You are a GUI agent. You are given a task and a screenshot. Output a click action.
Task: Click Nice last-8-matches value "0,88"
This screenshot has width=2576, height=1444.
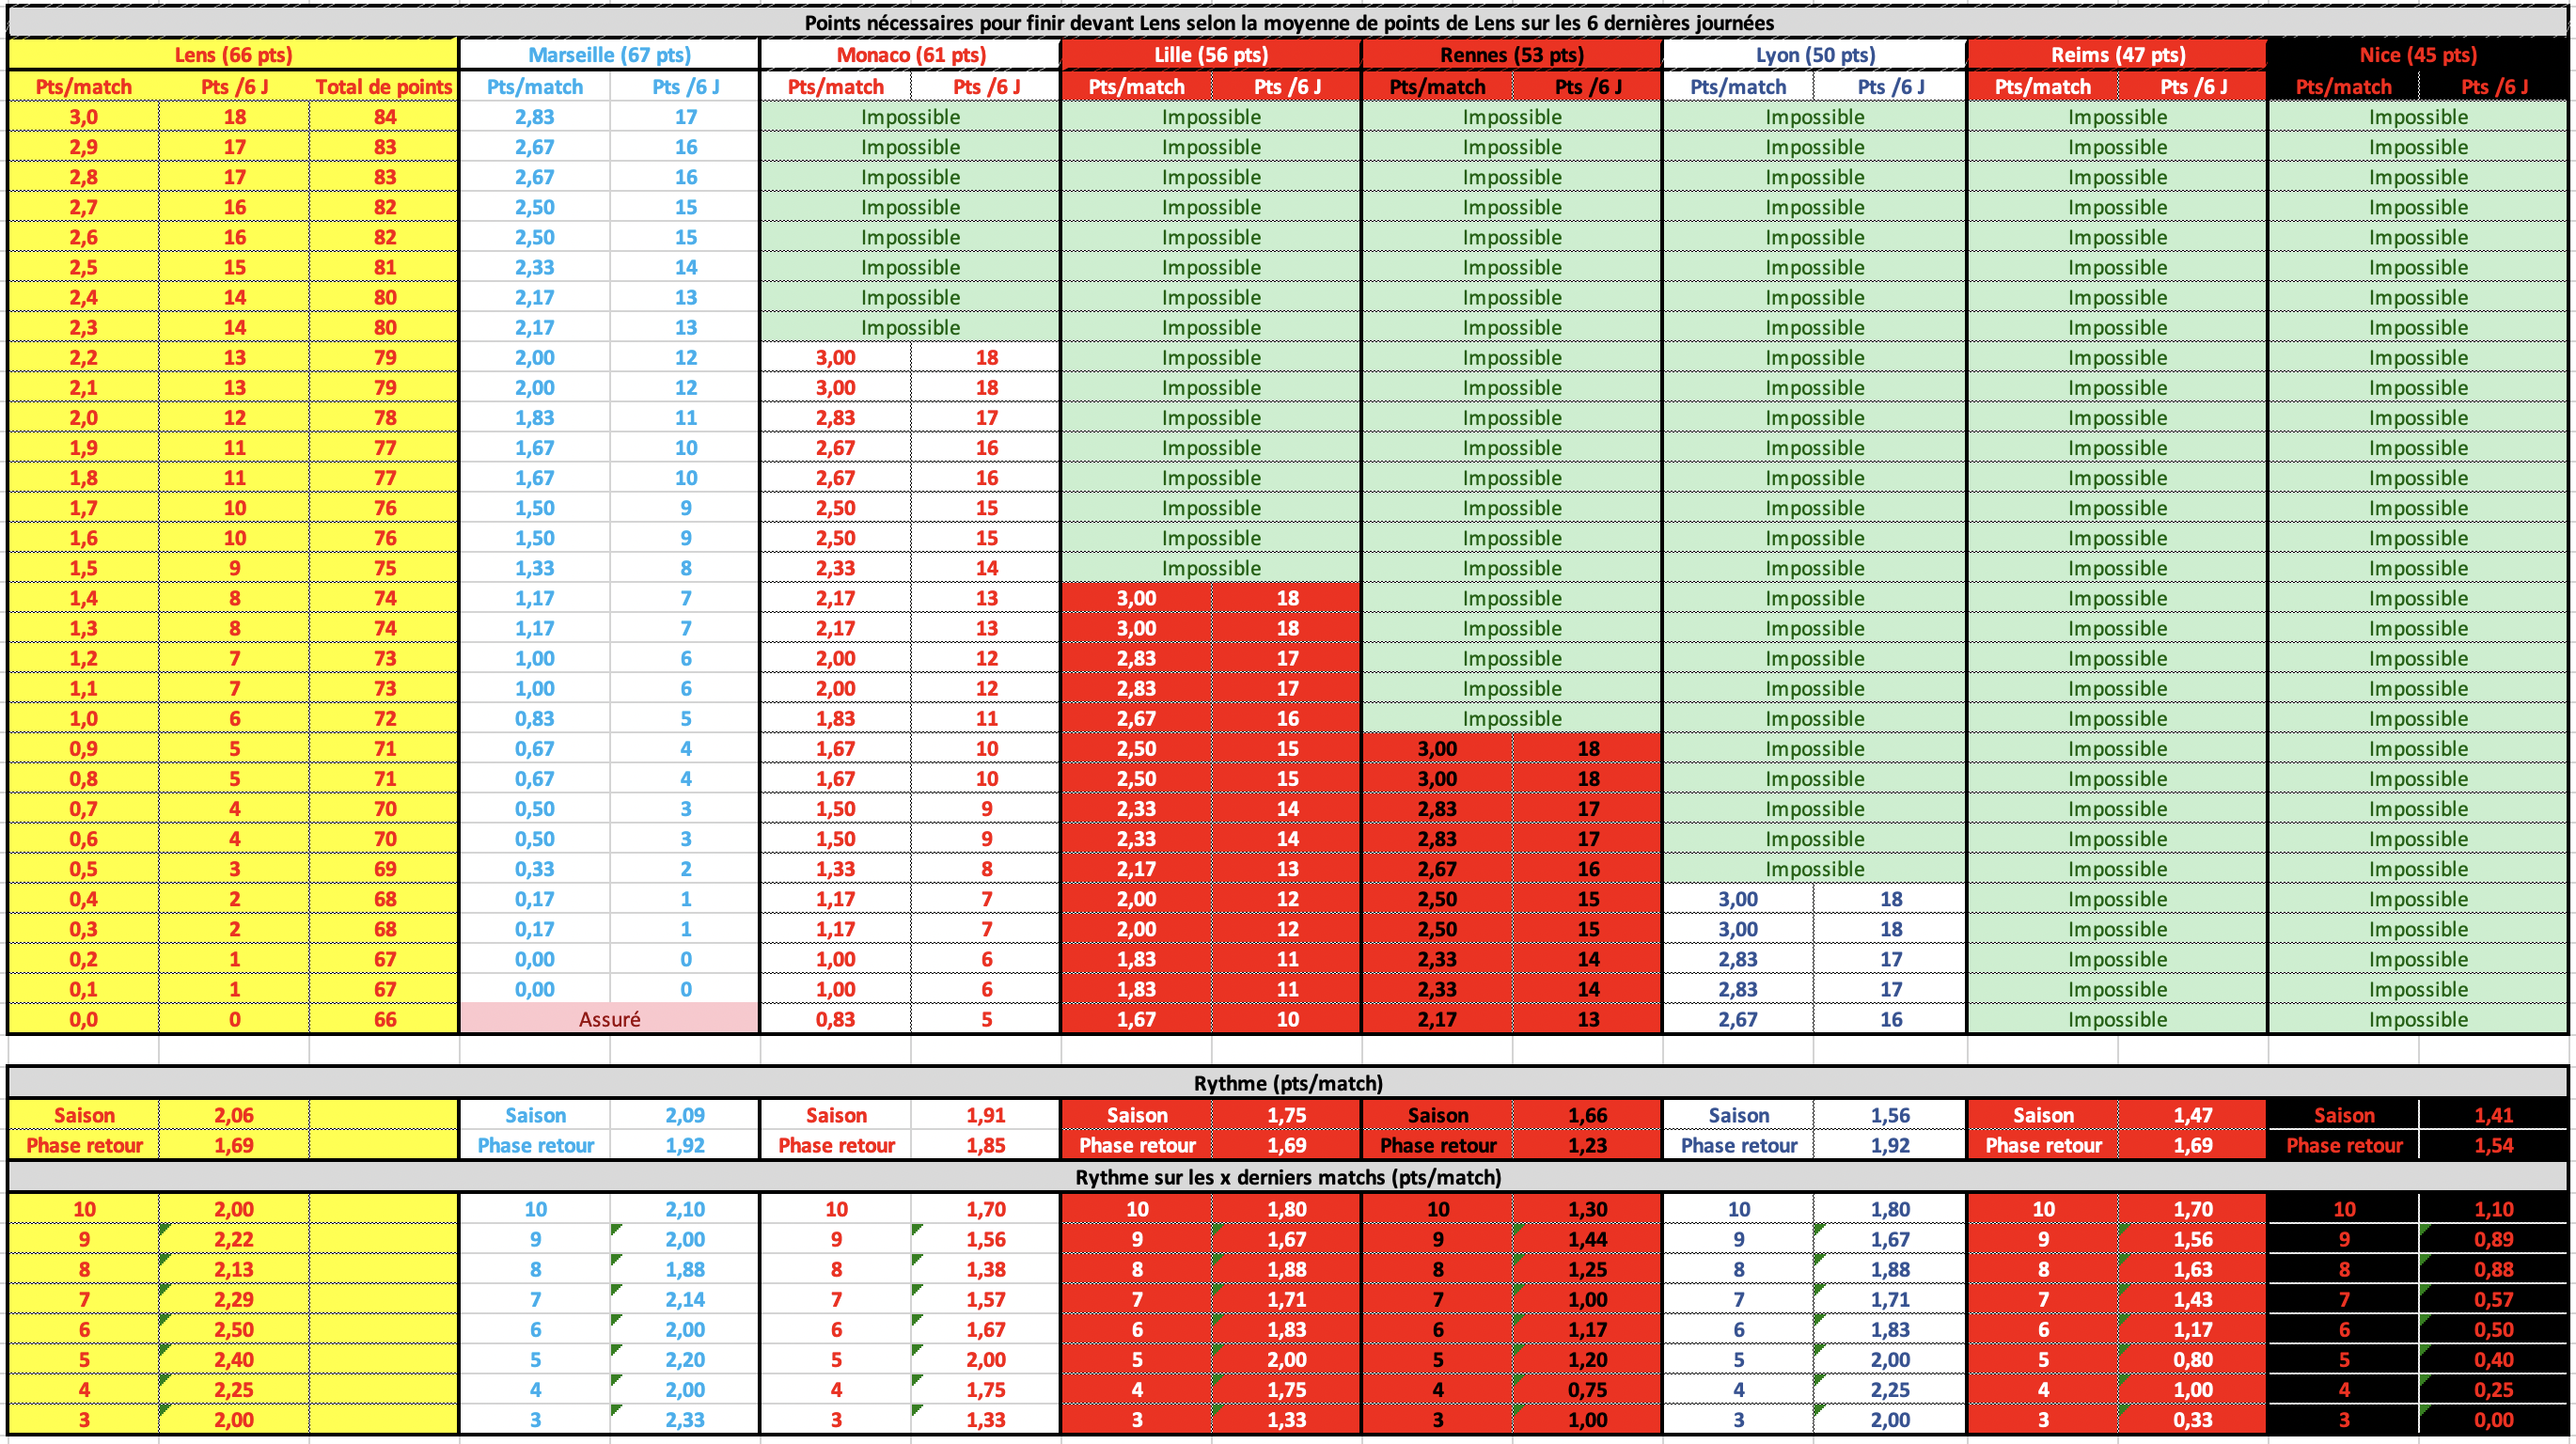[2494, 1269]
